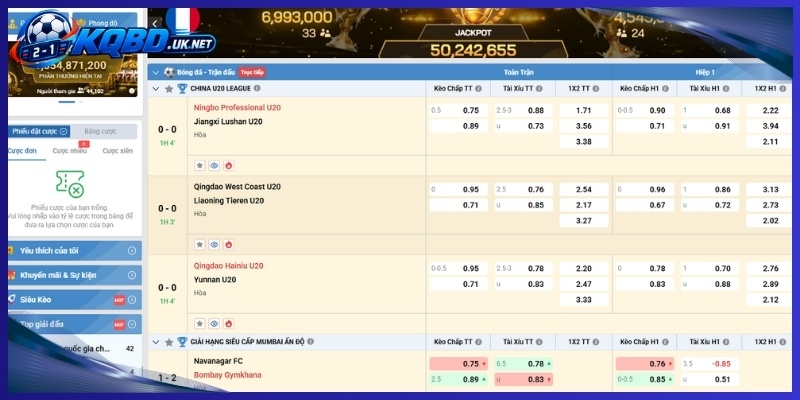Open the Phong độ tab
This screenshot has width=800, height=400.
click(x=105, y=23)
